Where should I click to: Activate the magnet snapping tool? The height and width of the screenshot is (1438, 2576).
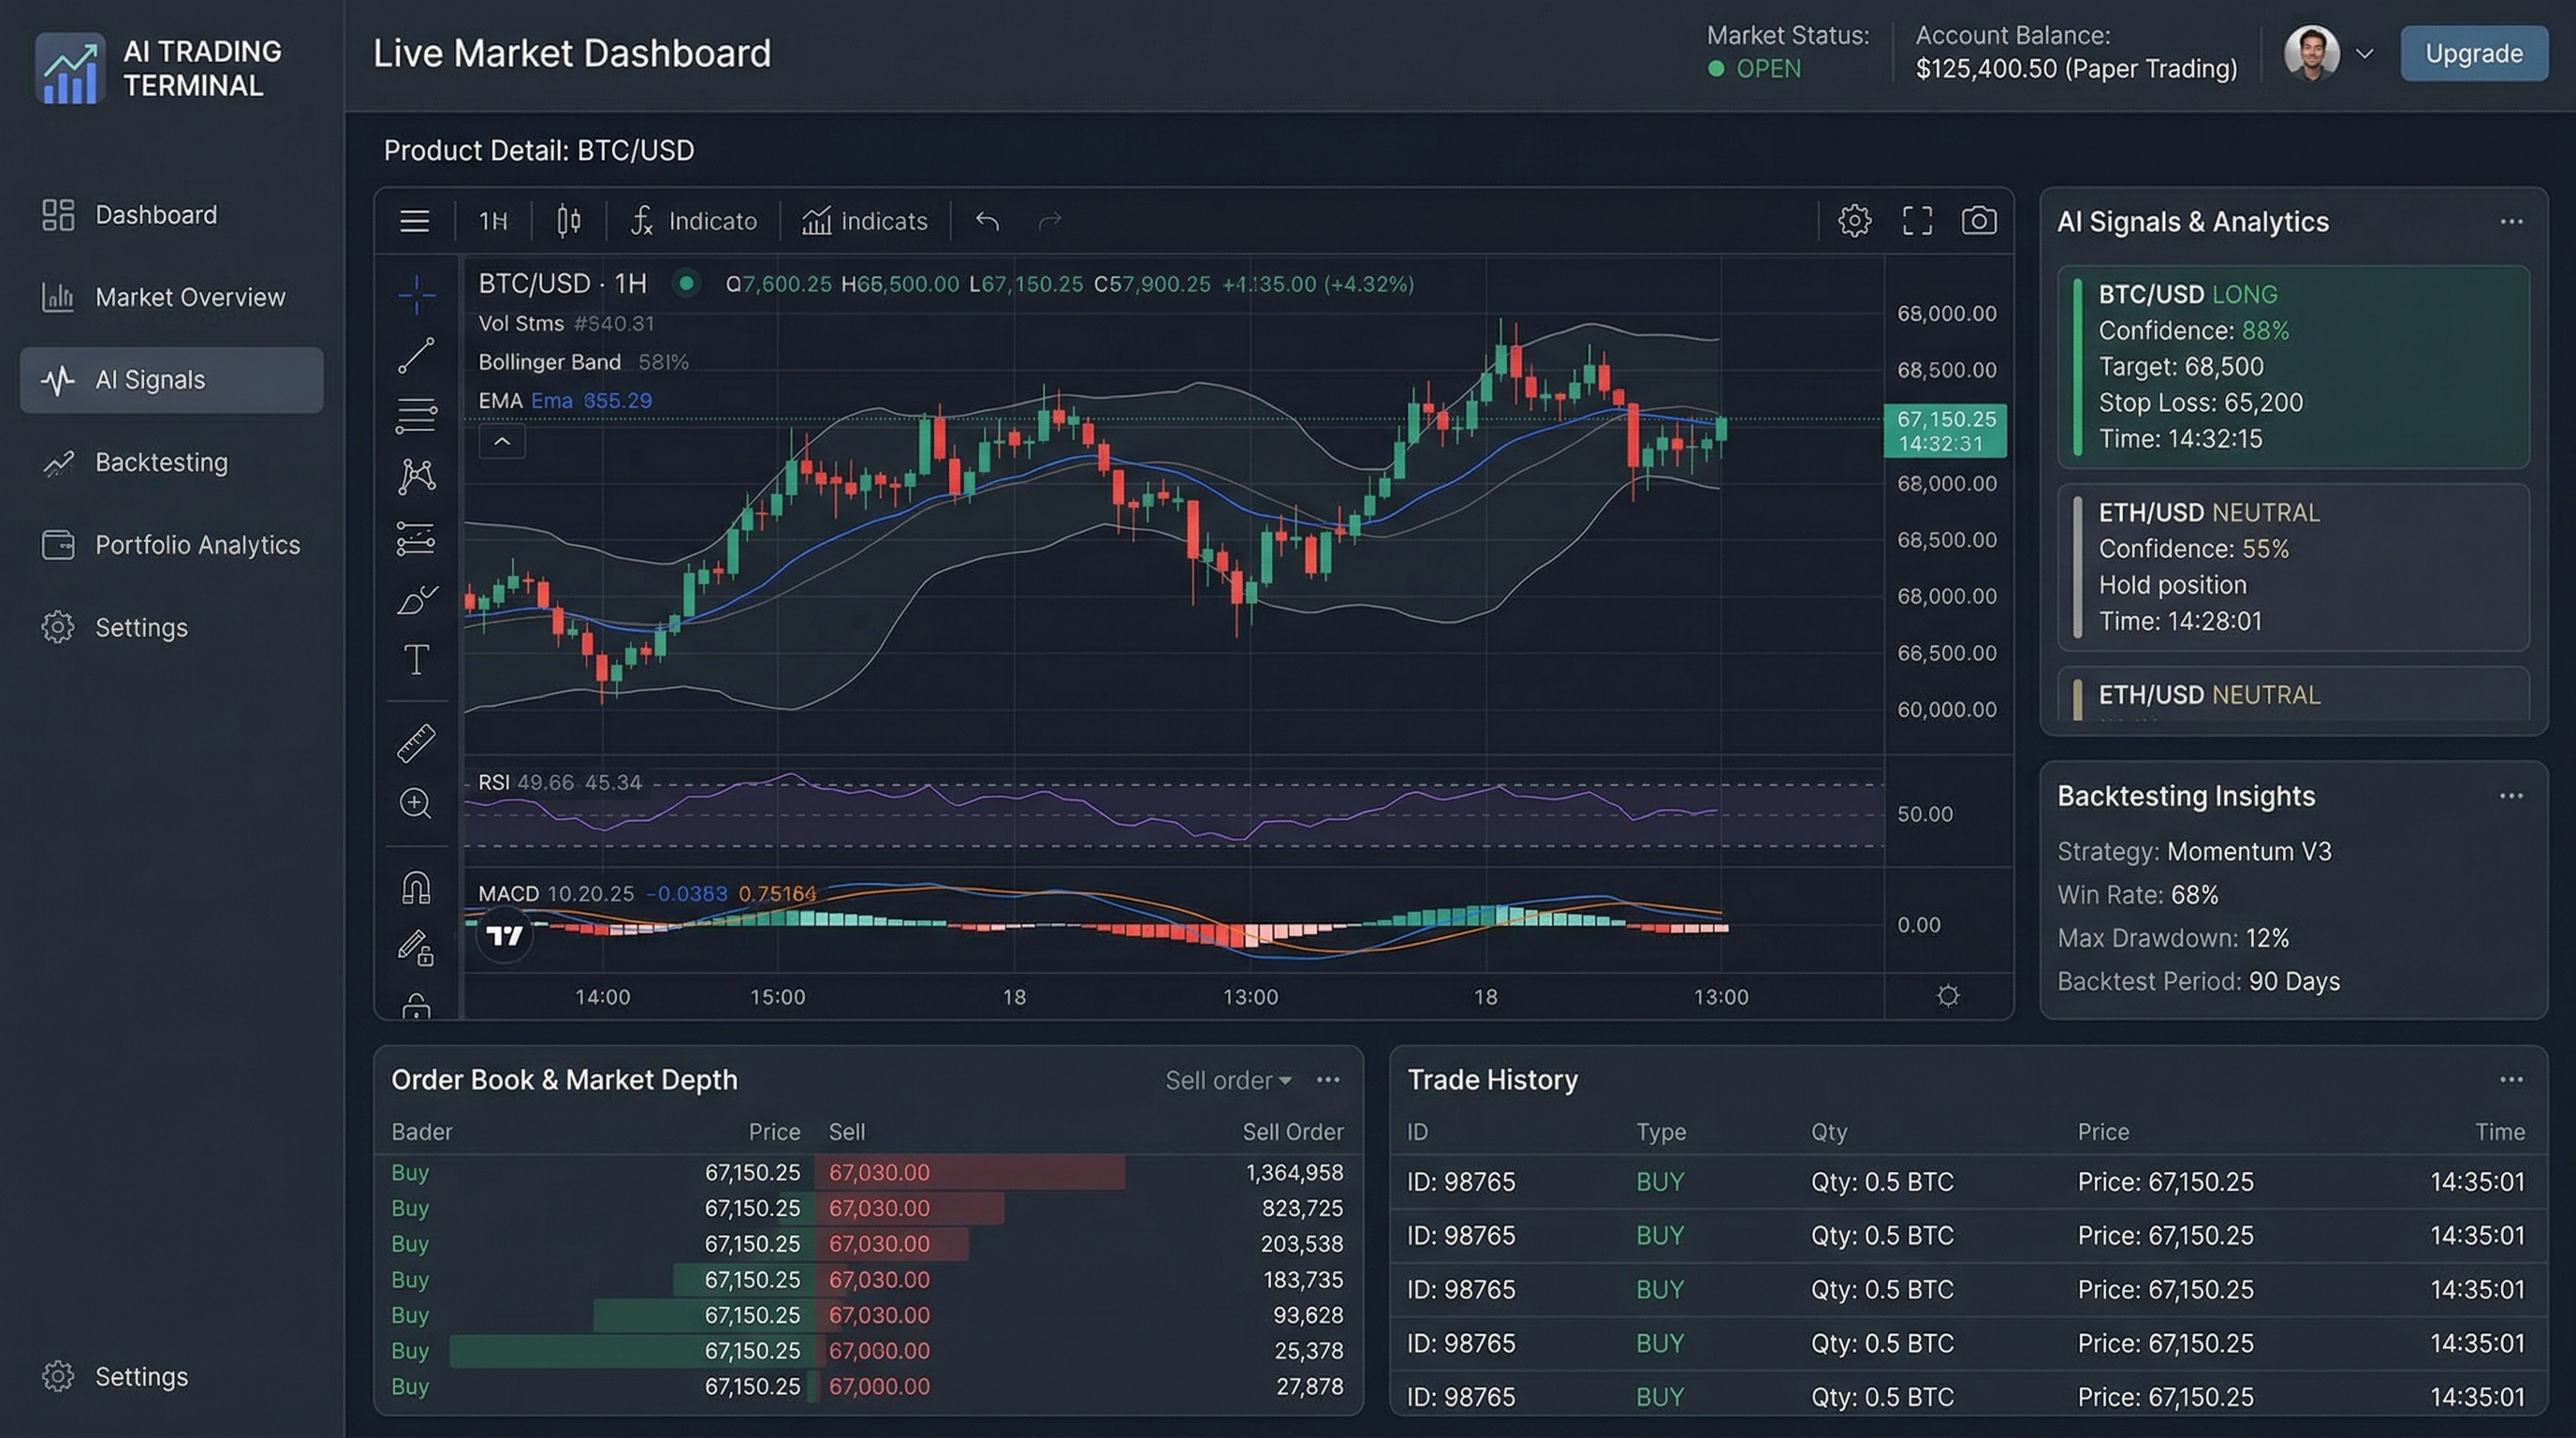click(417, 886)
